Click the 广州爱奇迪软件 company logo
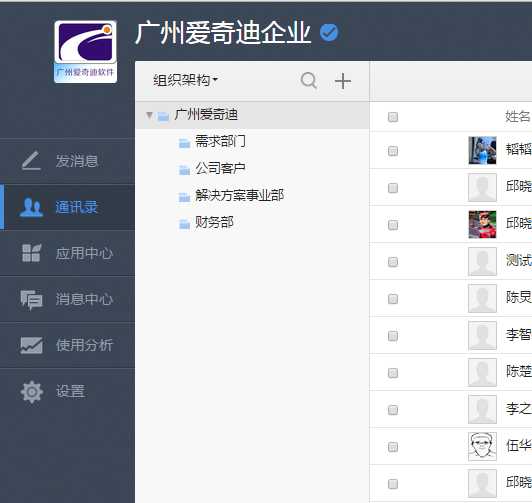The image size is (532, 503). [86, 52]
